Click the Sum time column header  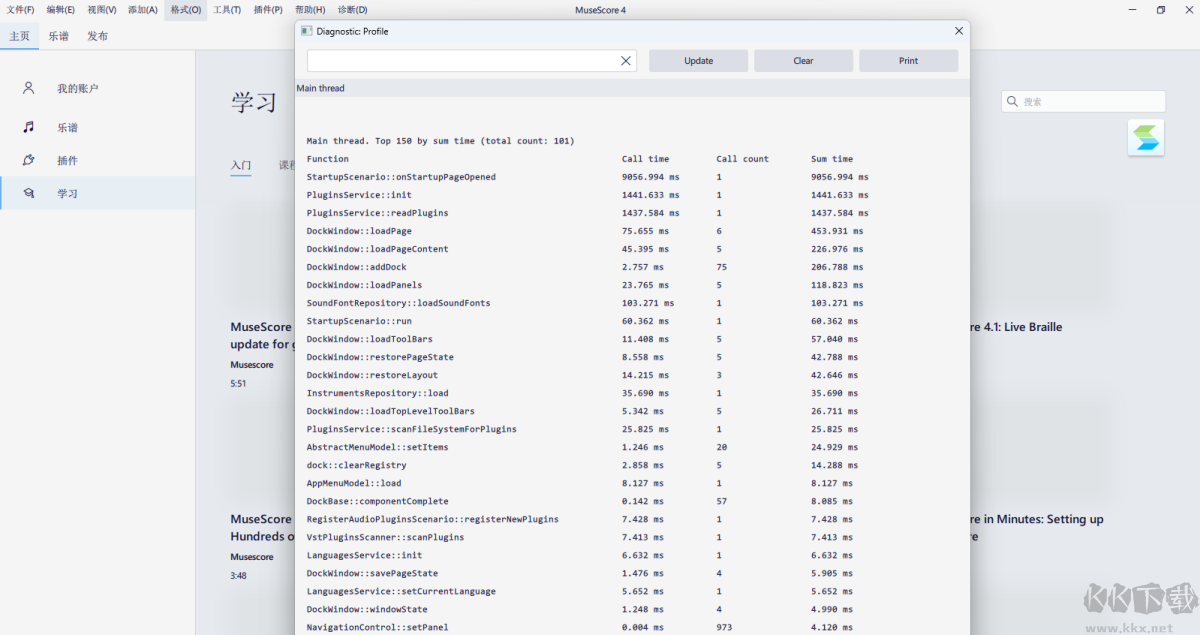(832, 159)
